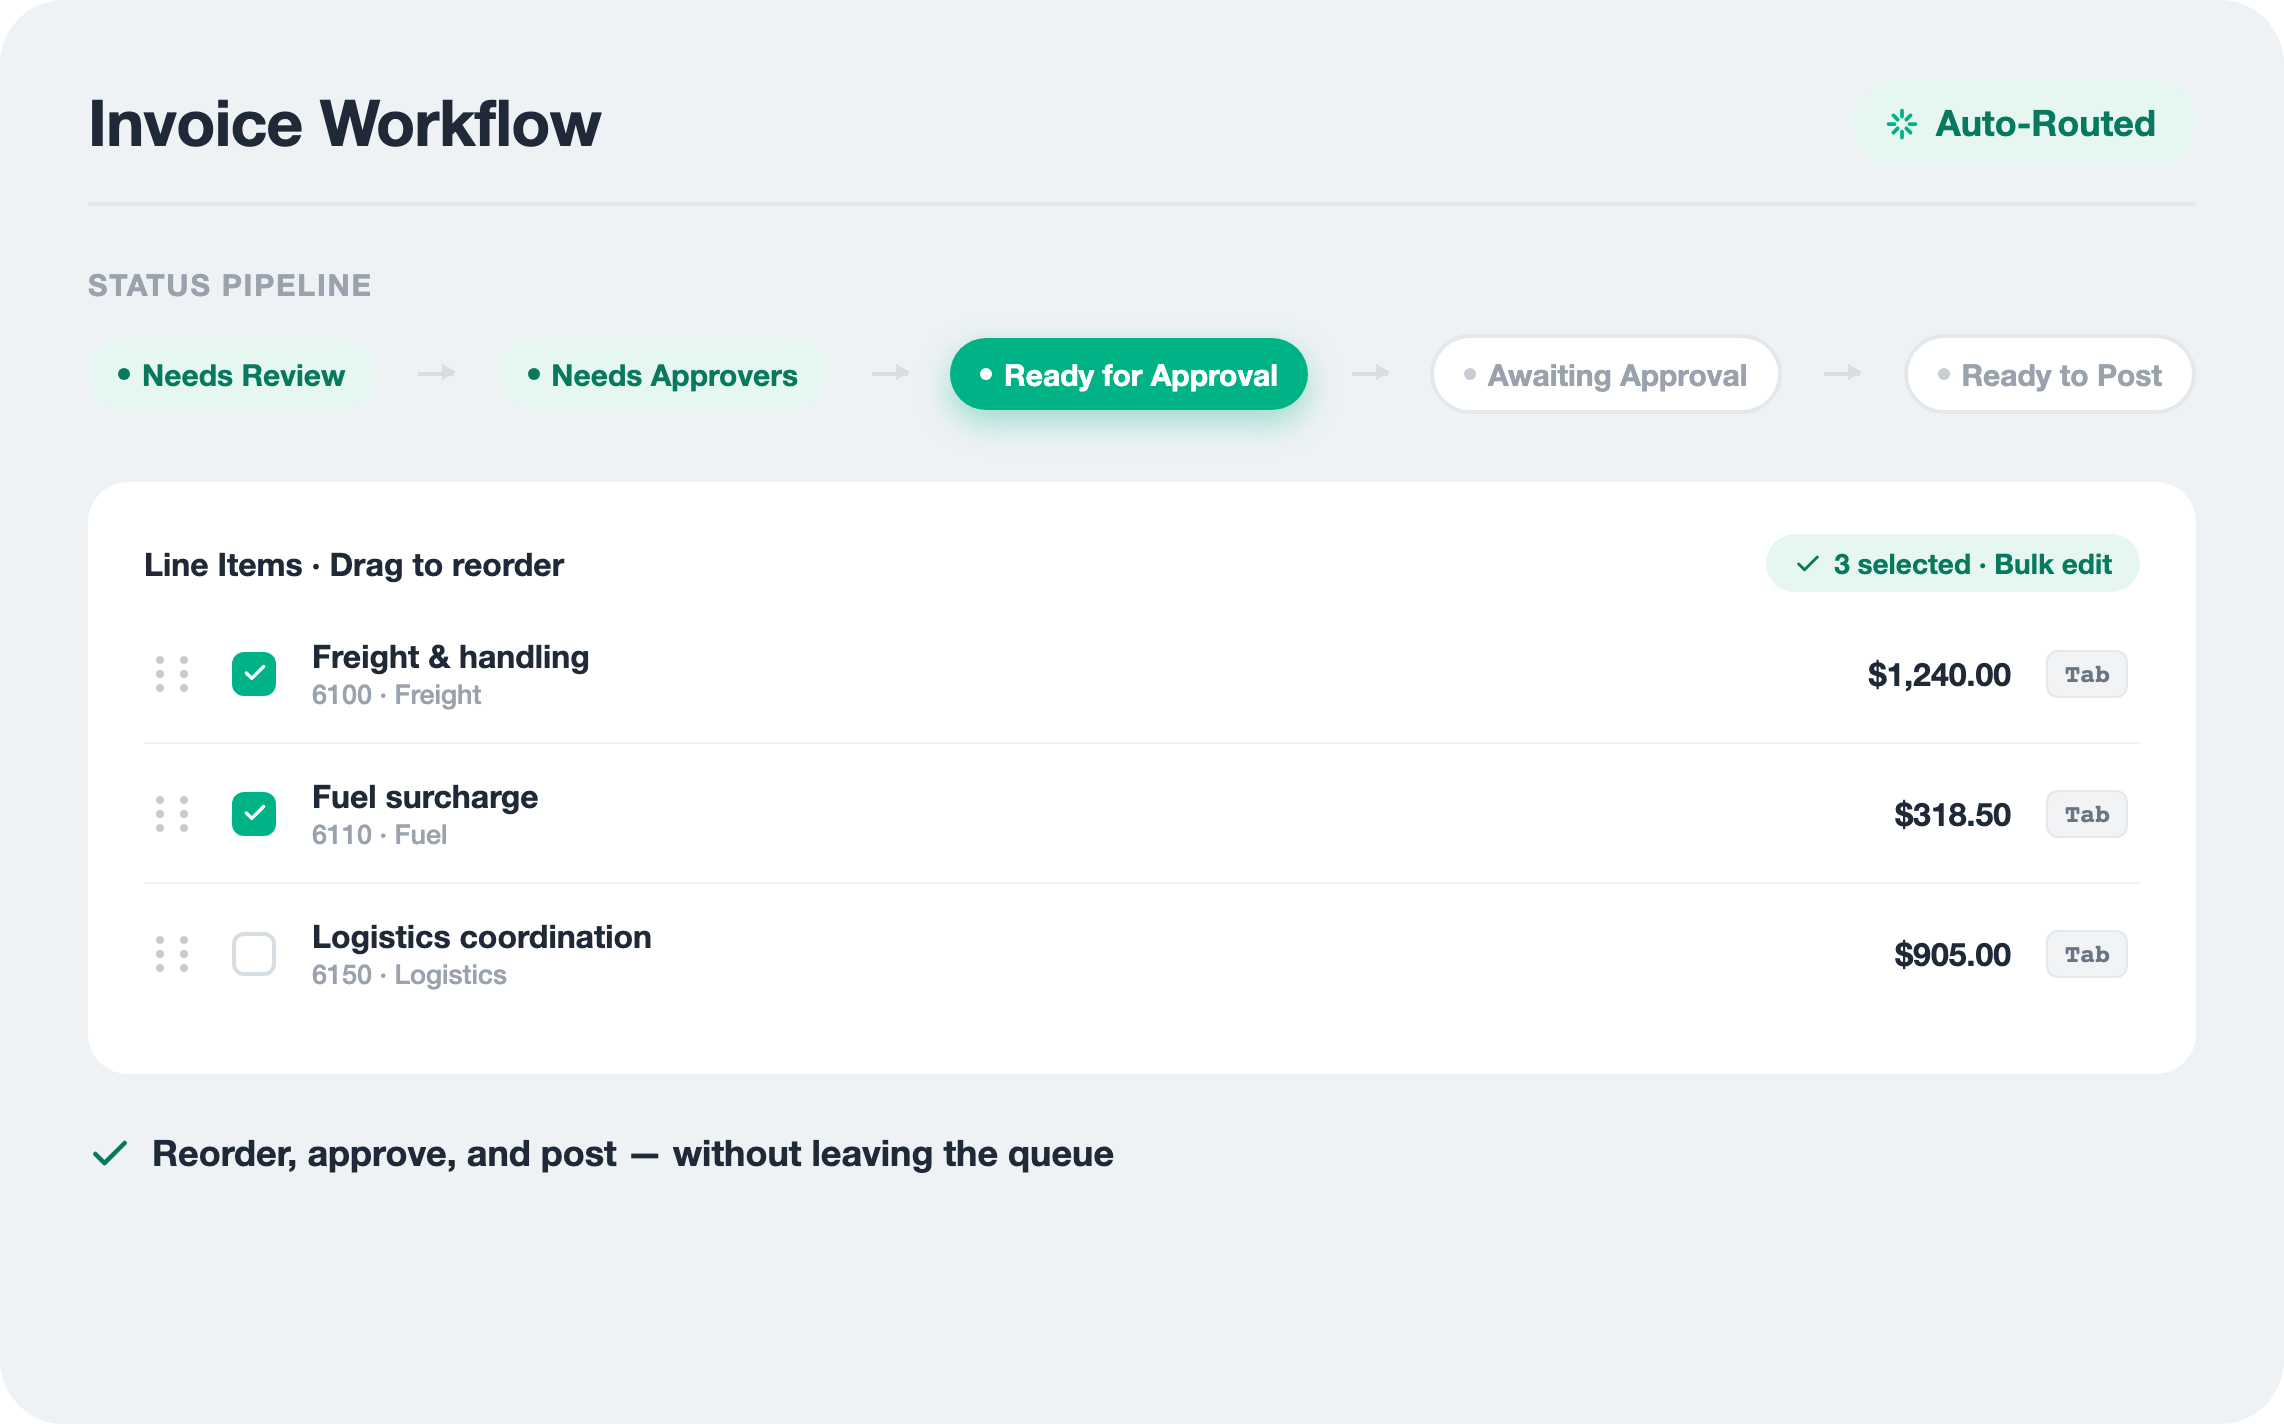Click the $318.50 amount
This screenshot has width=2284, height=1424.
(1952, 815)
